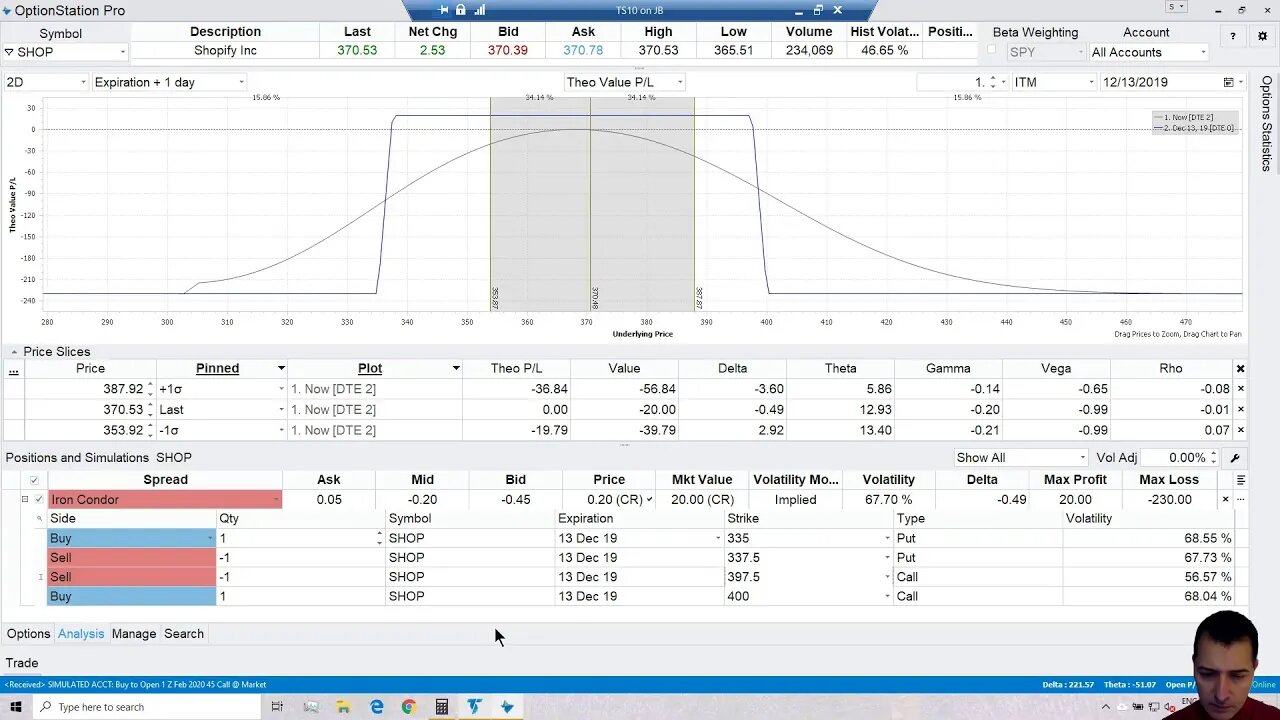1280x720 pixels.
Task: Open Calculator from the taskbar
Action: point(441,707)
